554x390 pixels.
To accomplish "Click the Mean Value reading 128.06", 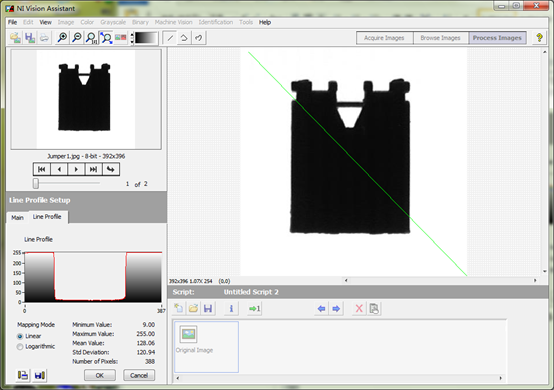I will click(x=146, y=343).
